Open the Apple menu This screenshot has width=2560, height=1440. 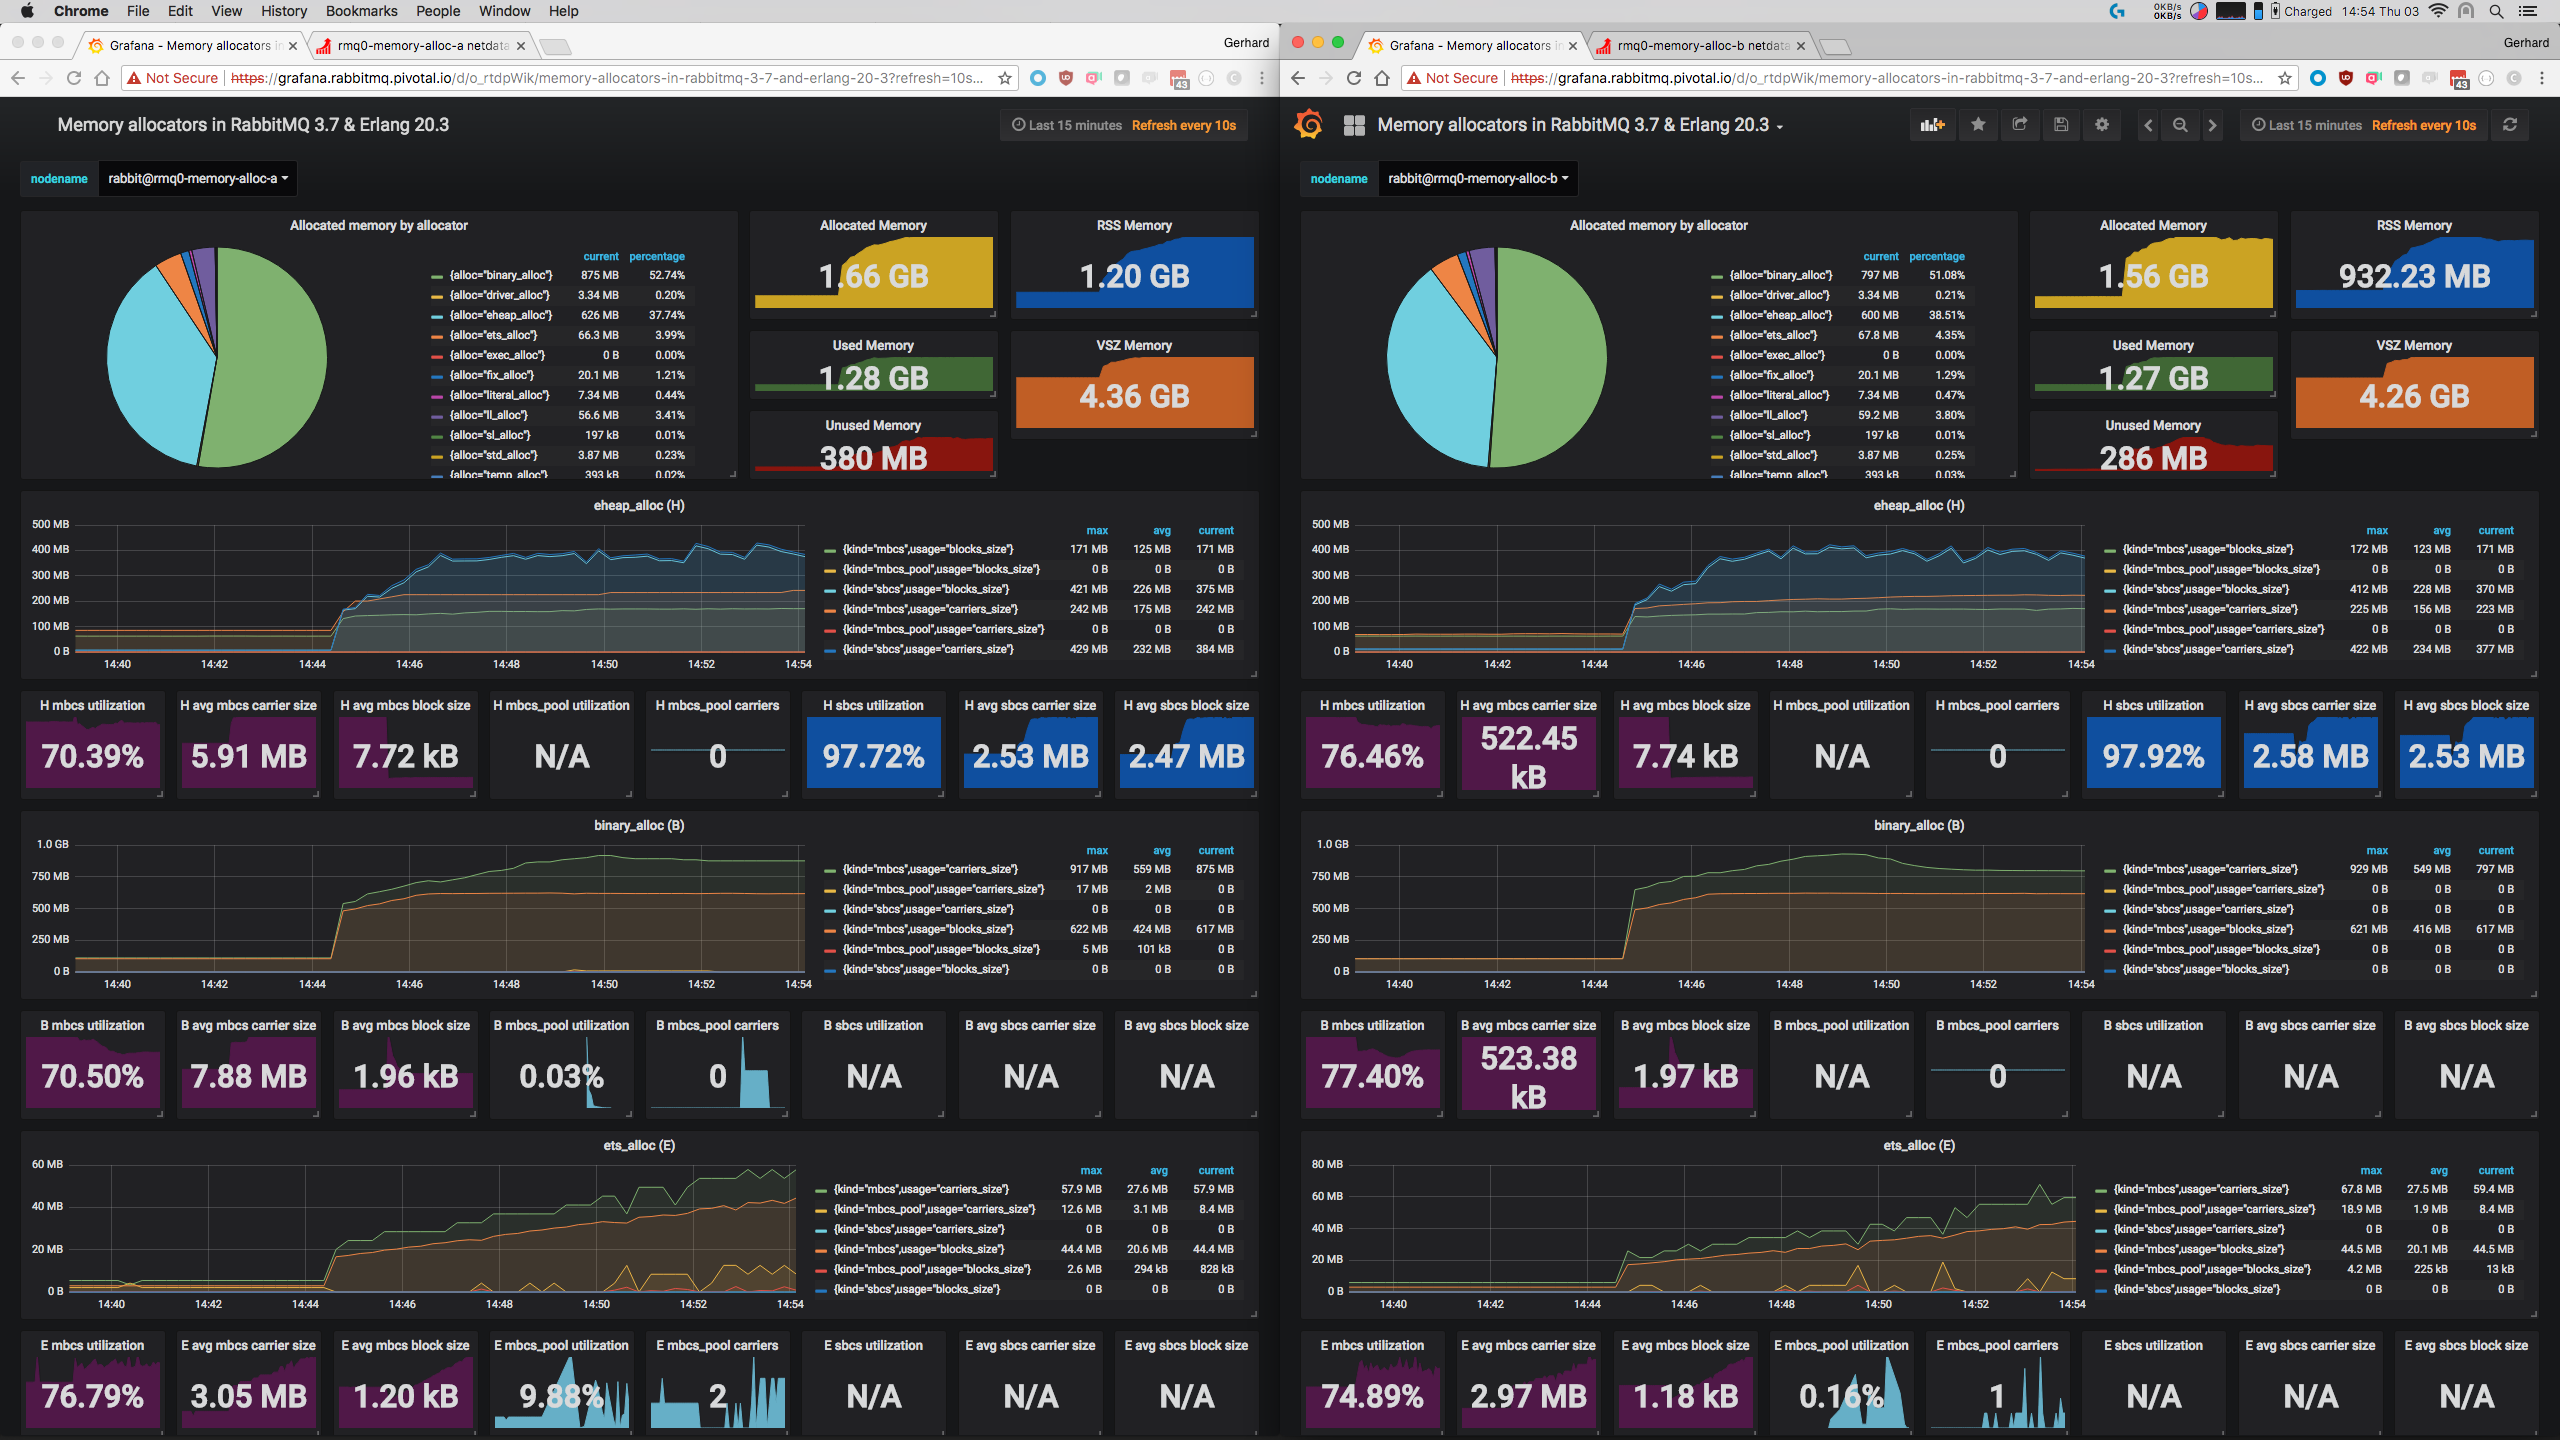click(27, 11)
